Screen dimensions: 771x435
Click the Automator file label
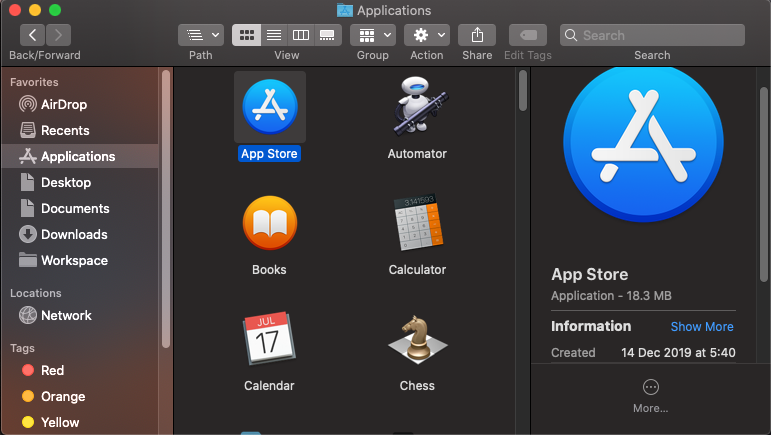[x=417, y=153]
